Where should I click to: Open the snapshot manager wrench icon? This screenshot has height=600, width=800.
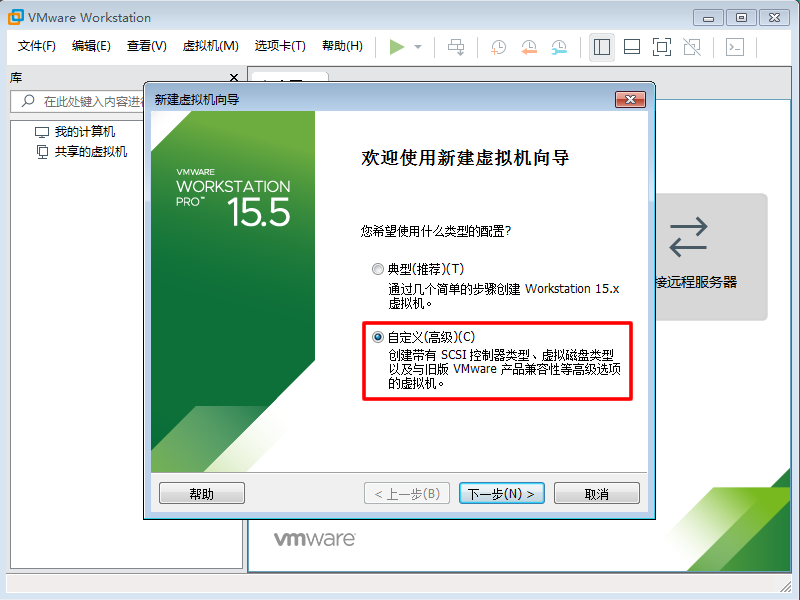[559, 47]
